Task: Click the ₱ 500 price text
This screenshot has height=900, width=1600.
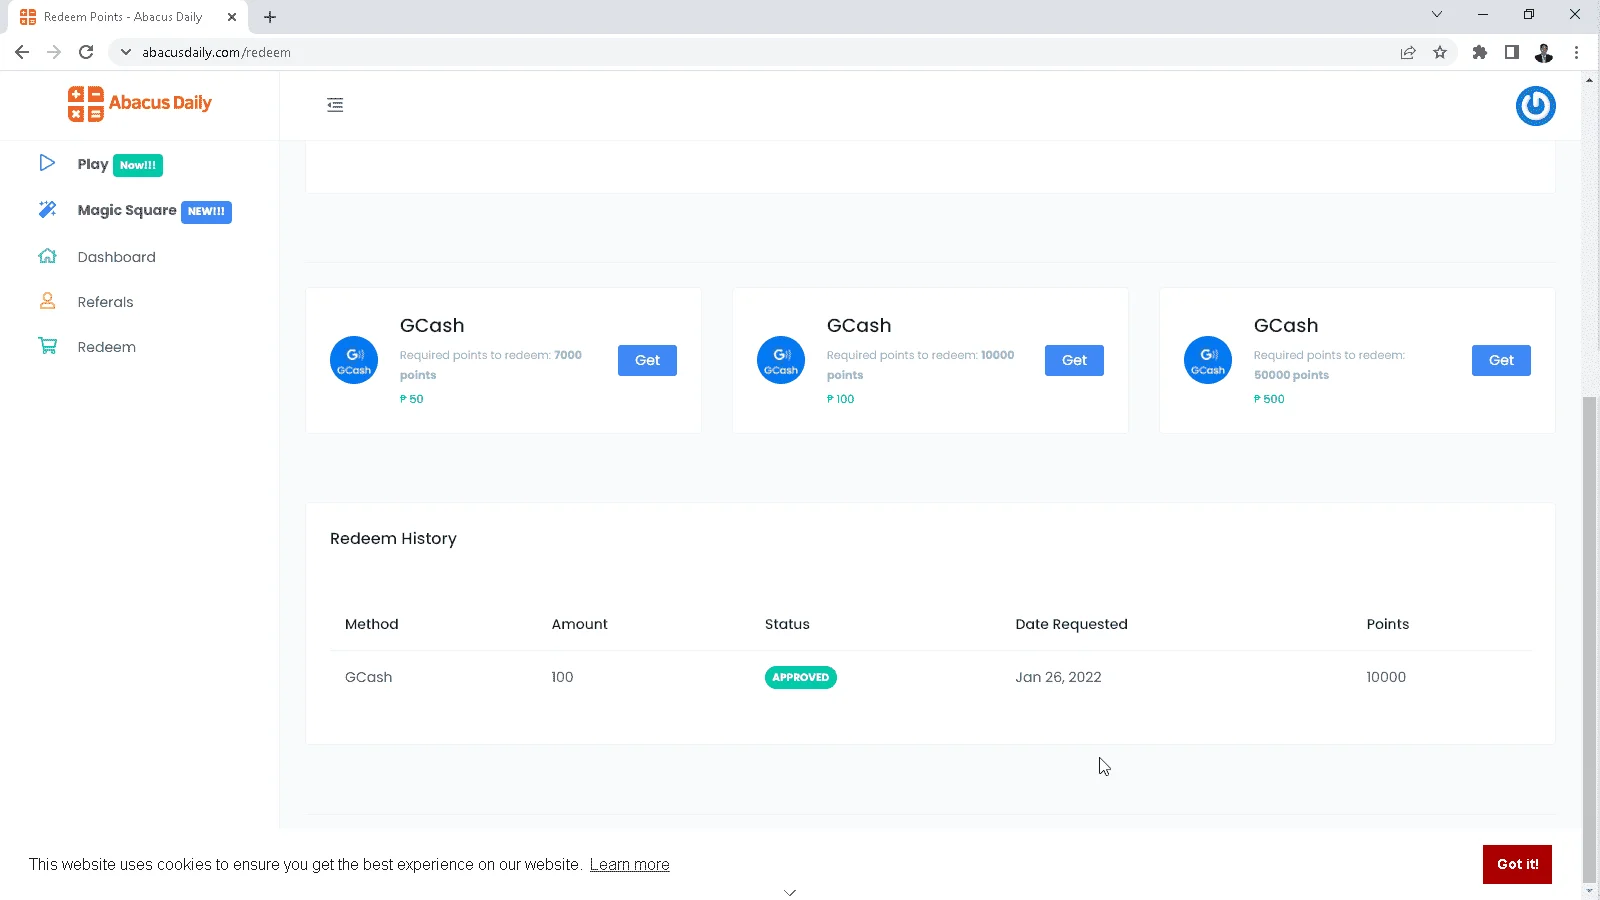Action: 1269,399
